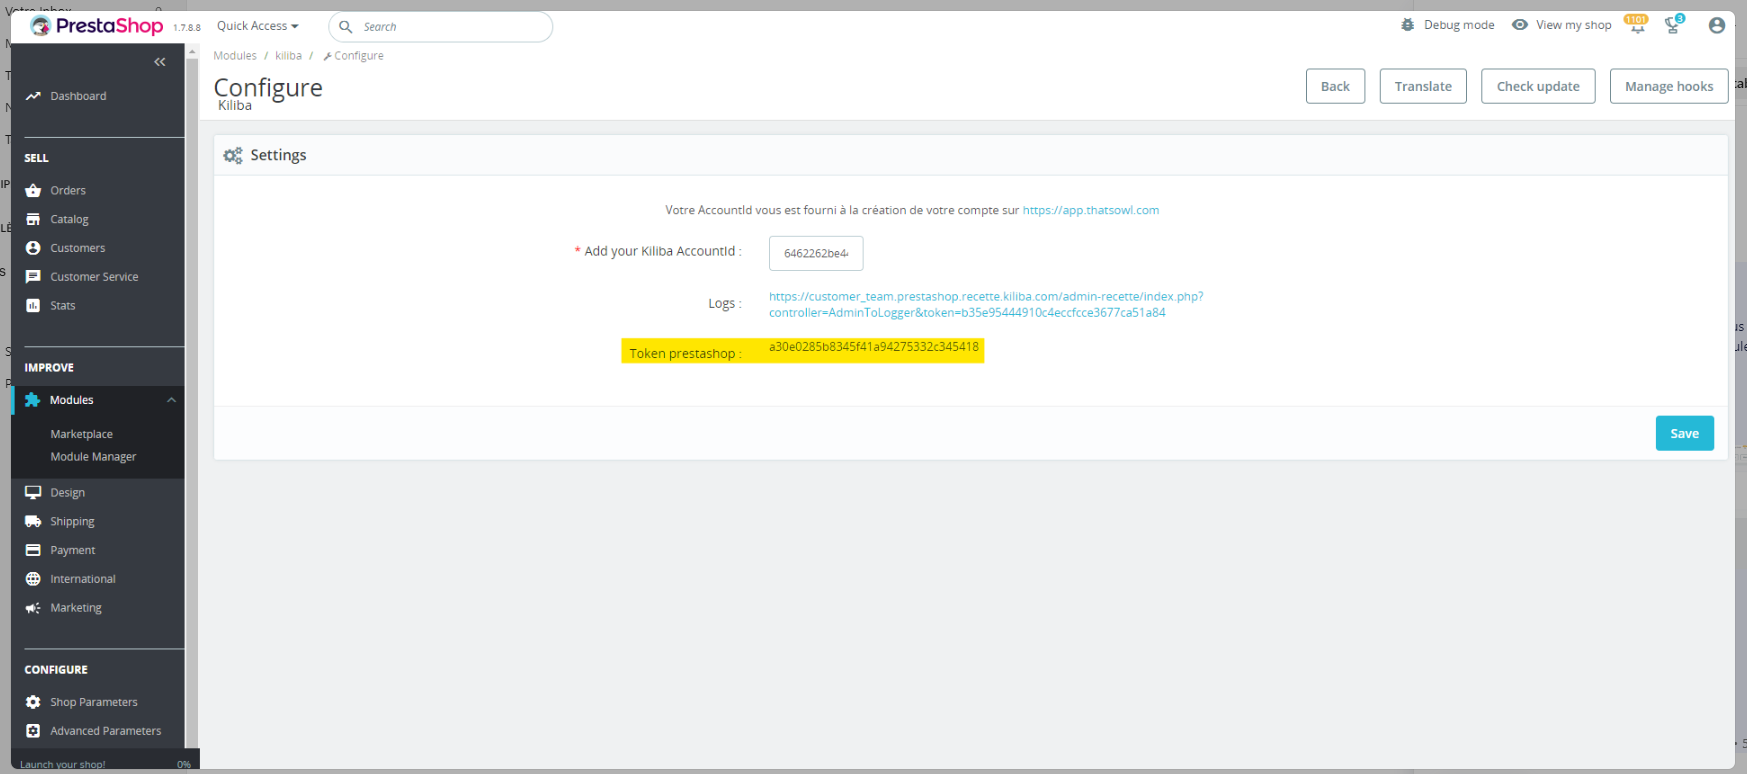Open Module Manager submenu item
Image resolution: width=1747 pixels, height=774 pixels.
[93, 457]
